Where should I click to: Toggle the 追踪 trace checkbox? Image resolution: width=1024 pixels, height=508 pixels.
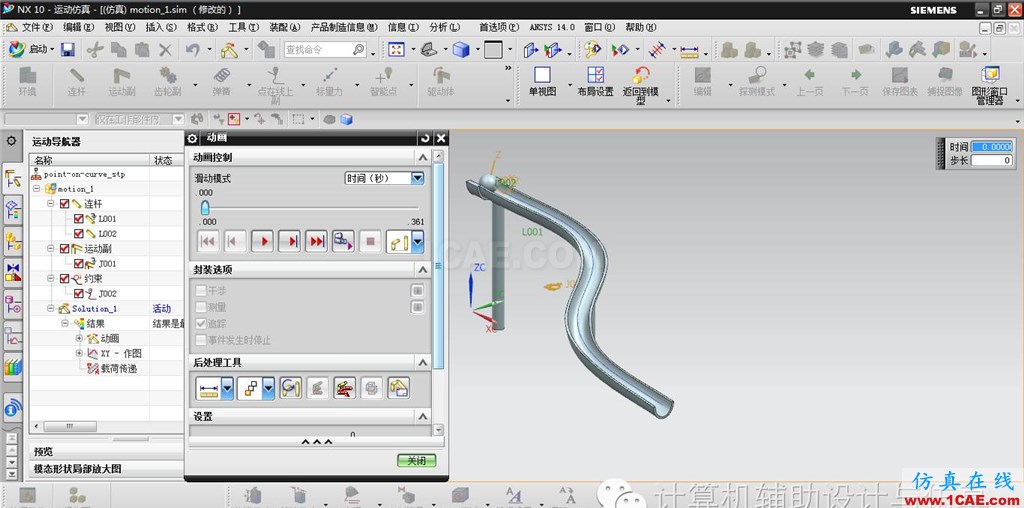point(201,324)
